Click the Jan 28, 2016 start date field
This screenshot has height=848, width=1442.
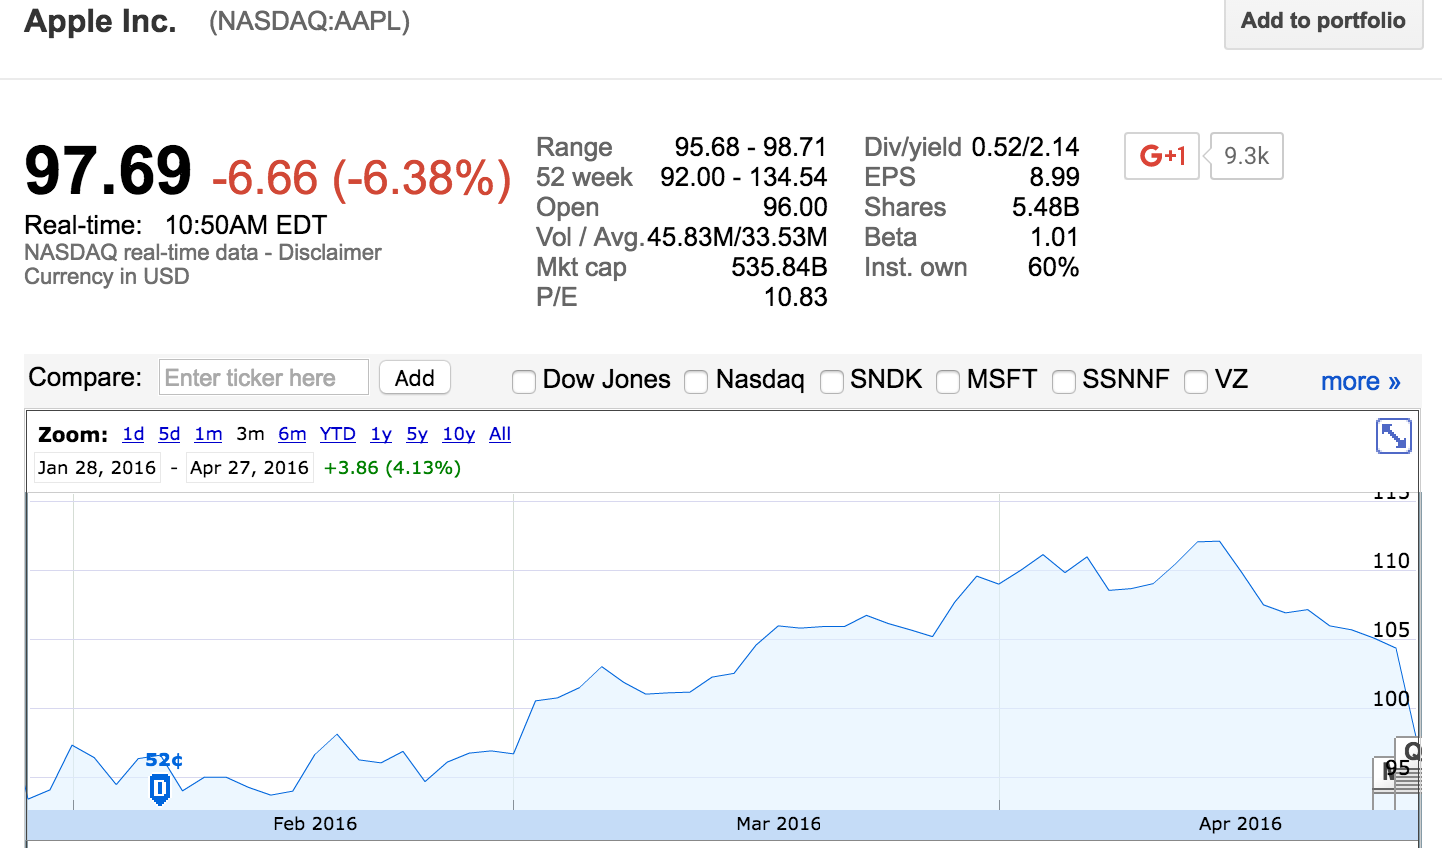tap(97, 468)
